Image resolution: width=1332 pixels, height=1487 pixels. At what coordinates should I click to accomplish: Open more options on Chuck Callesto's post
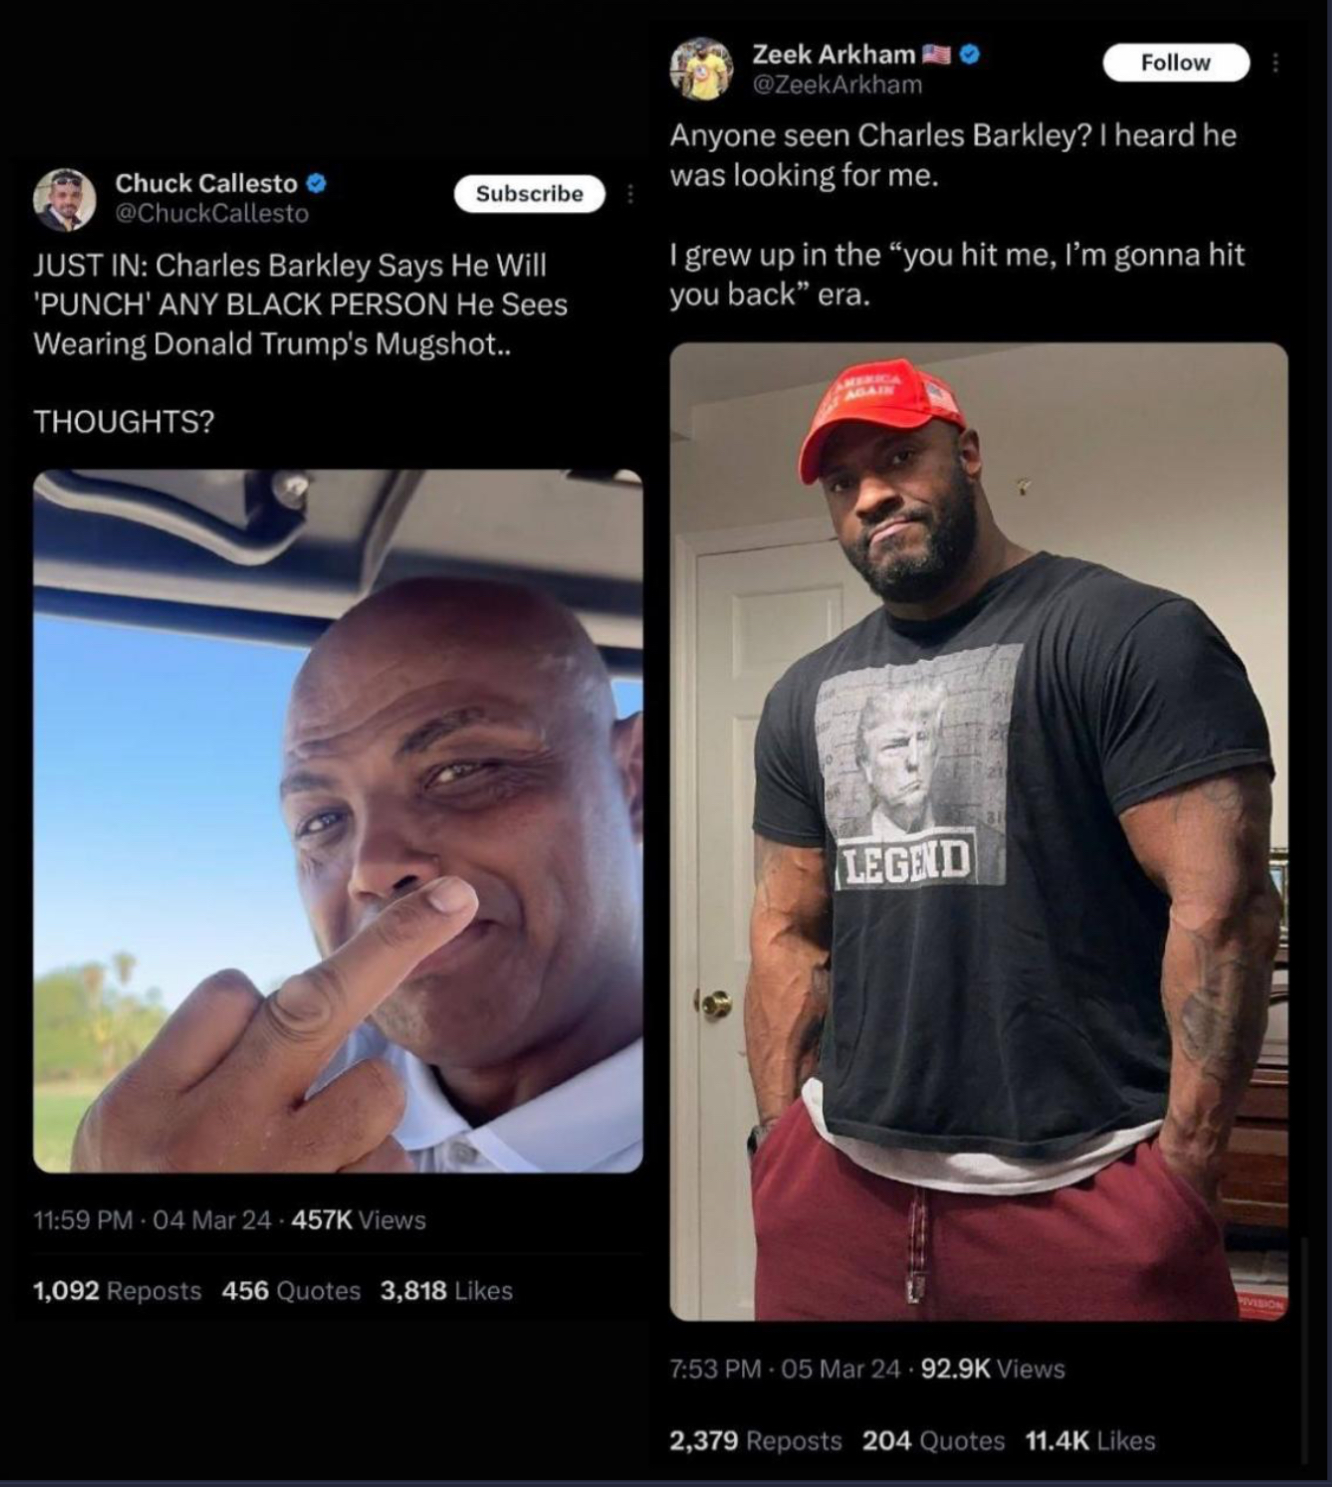pos(630,194)
